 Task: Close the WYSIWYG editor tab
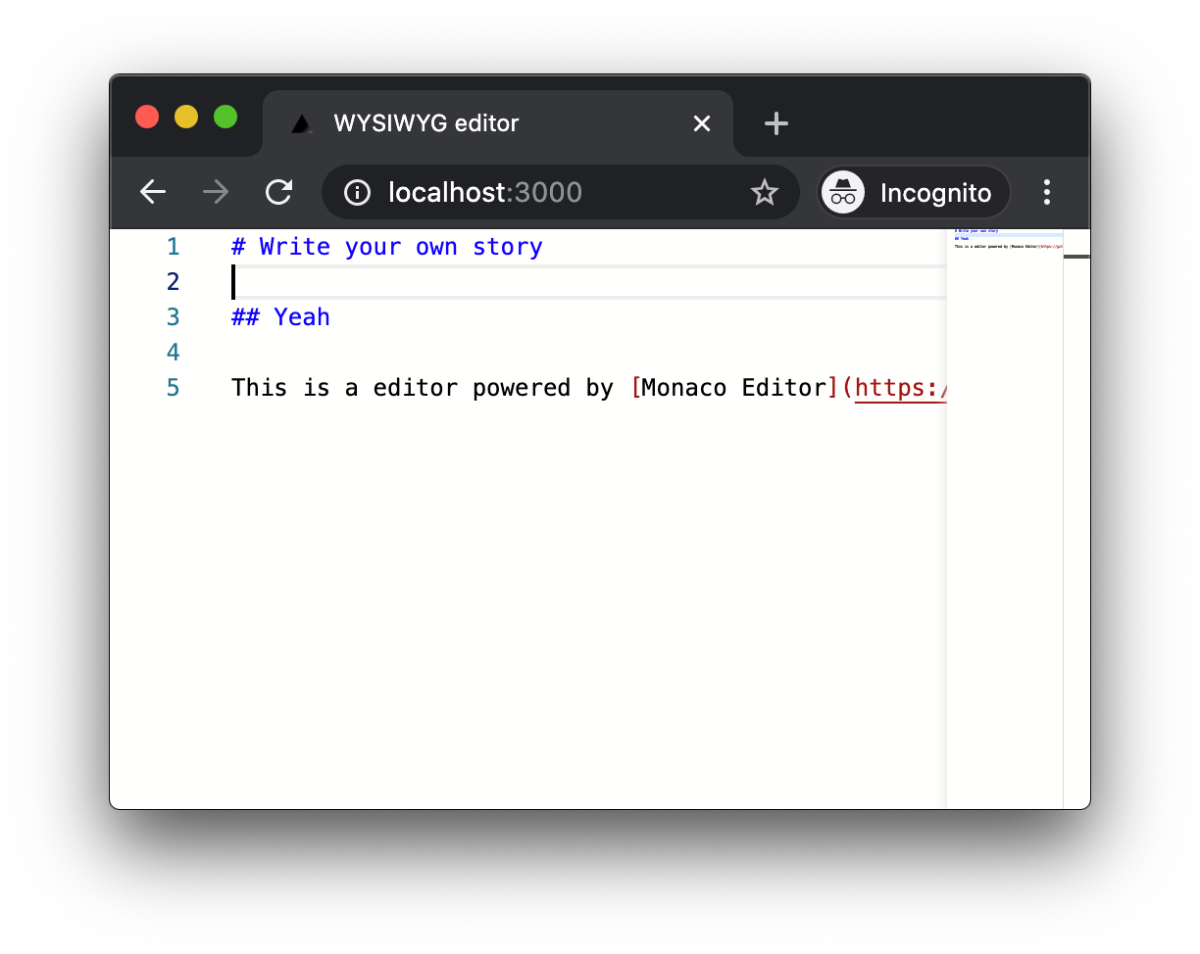702,123
